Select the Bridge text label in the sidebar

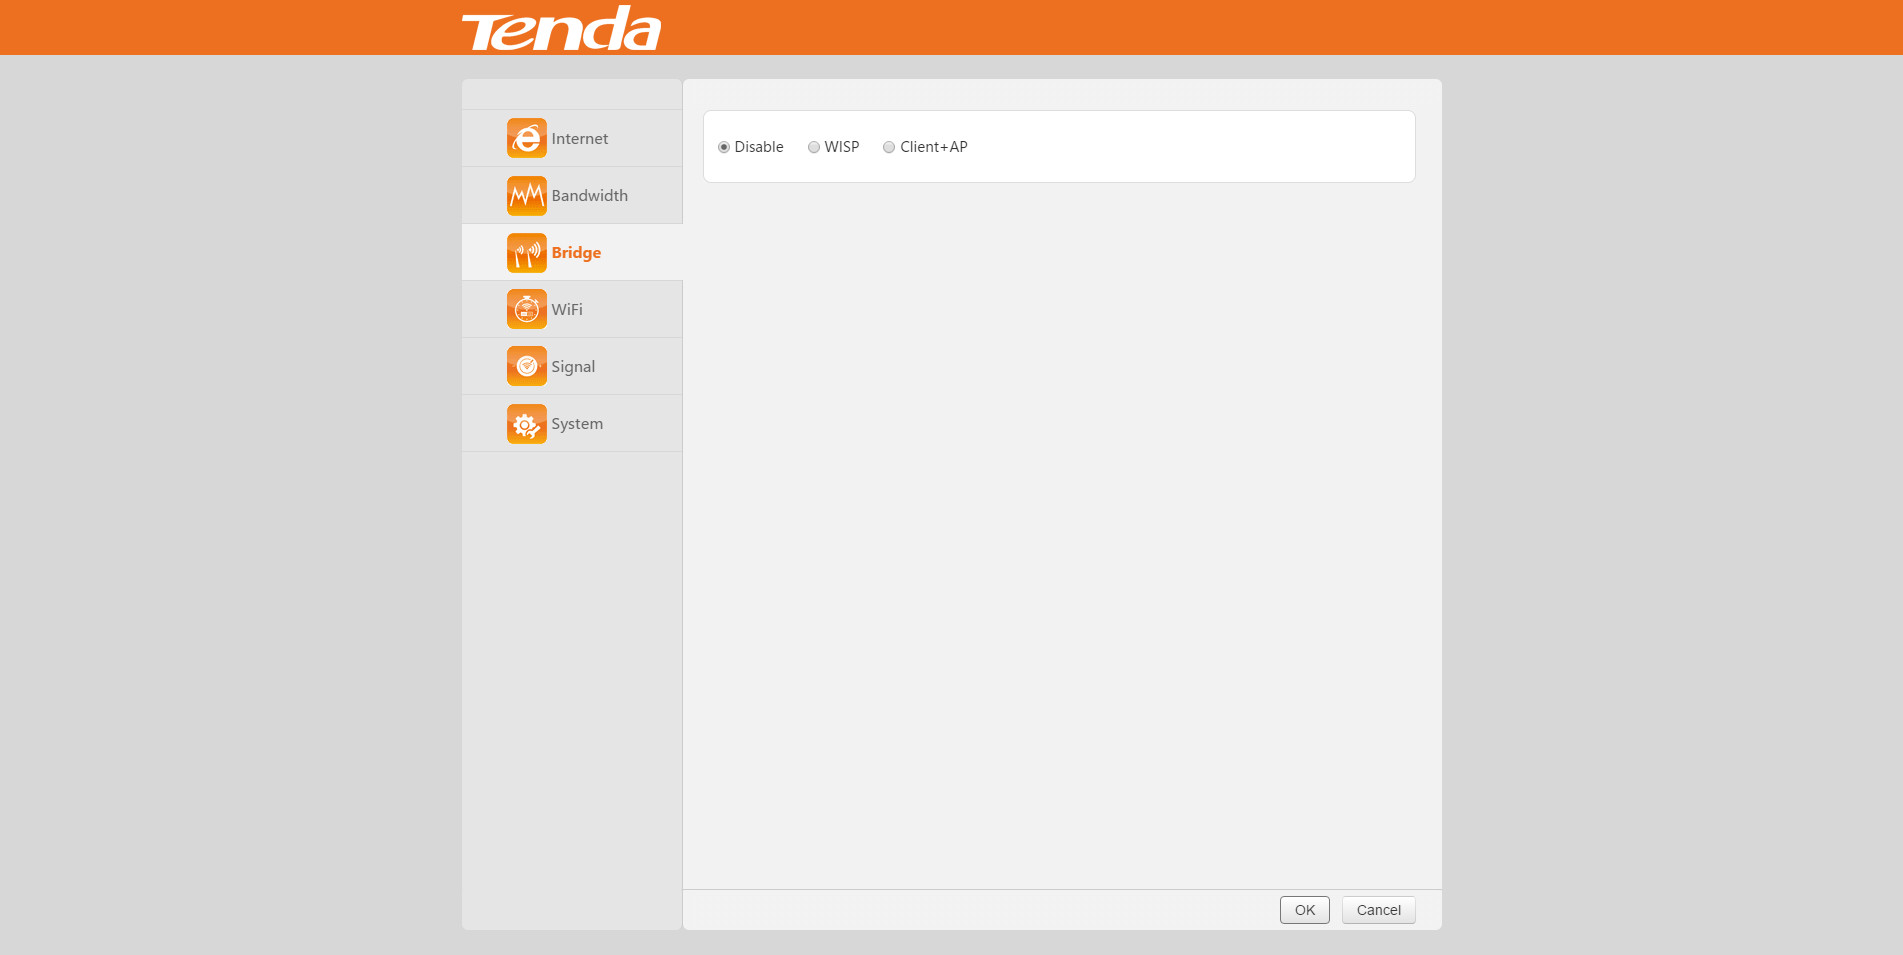pyautogui.click(x=576, y=253)
